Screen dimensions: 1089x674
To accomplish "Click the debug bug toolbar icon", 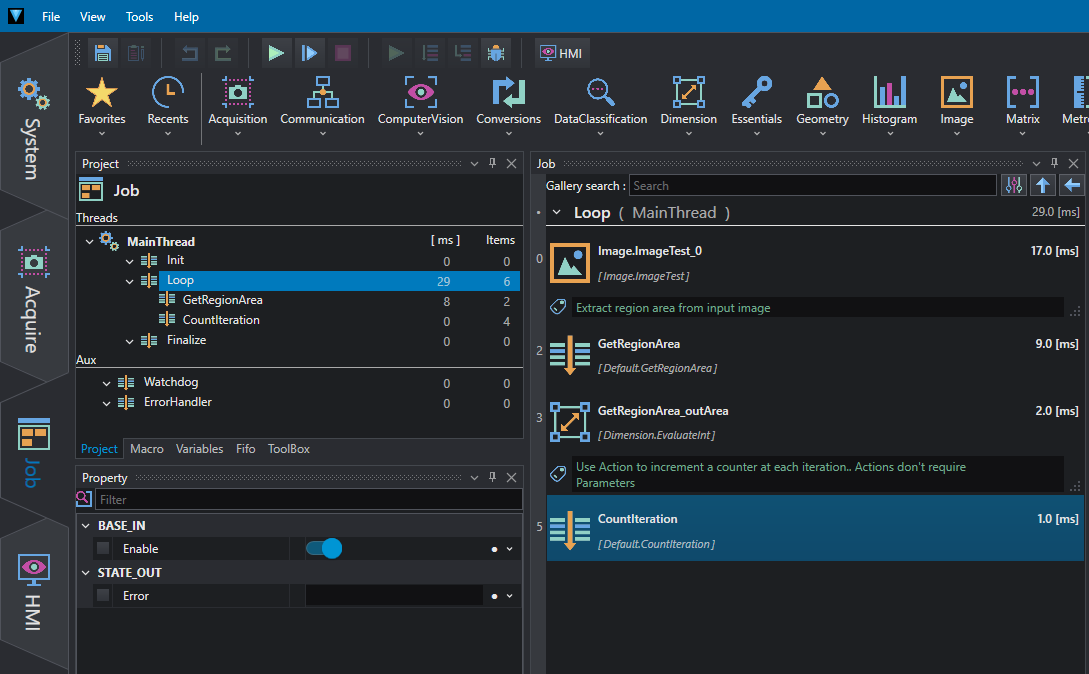I will [x=495, y=53].
